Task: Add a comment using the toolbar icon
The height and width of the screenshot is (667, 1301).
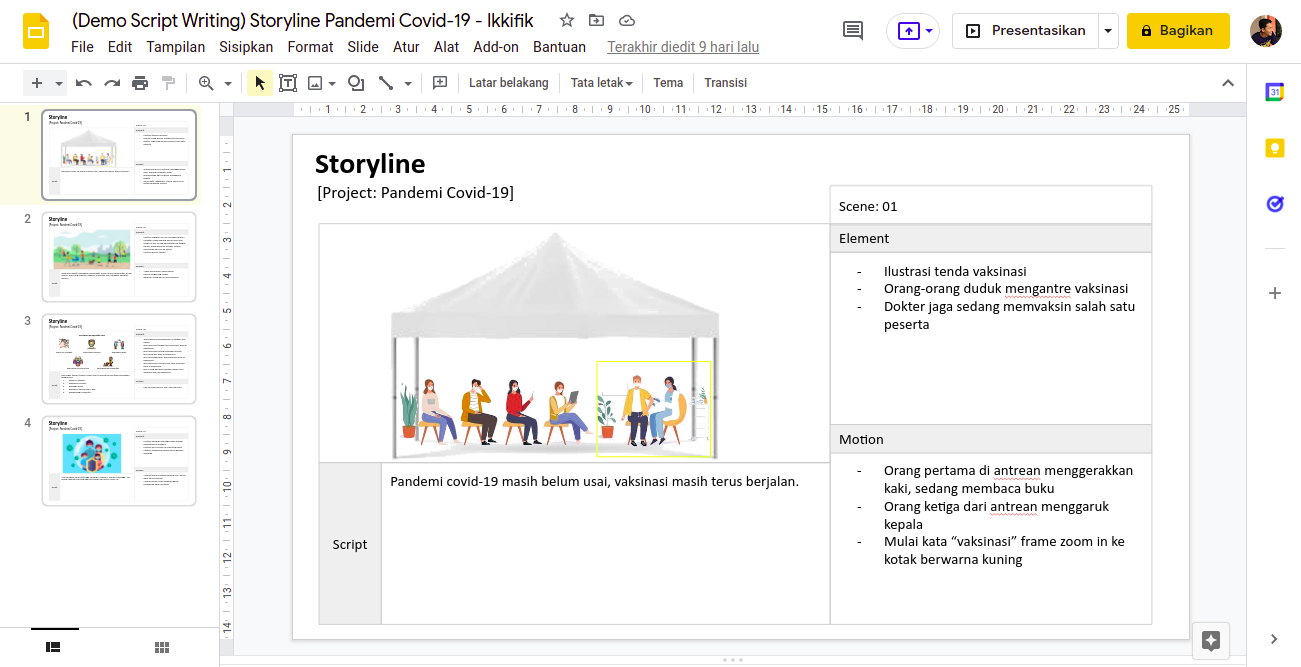Action: click(439, 83)
